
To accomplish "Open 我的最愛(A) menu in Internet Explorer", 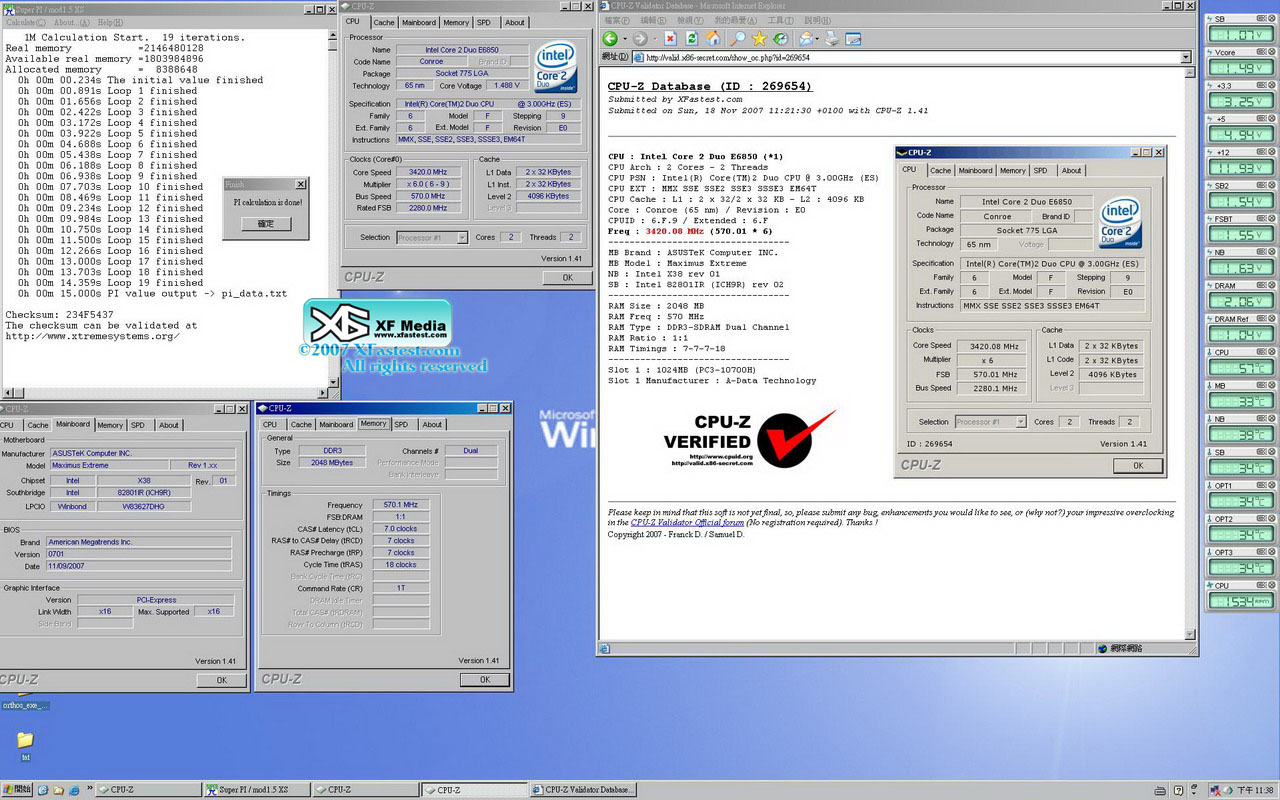I will [734, 20].
